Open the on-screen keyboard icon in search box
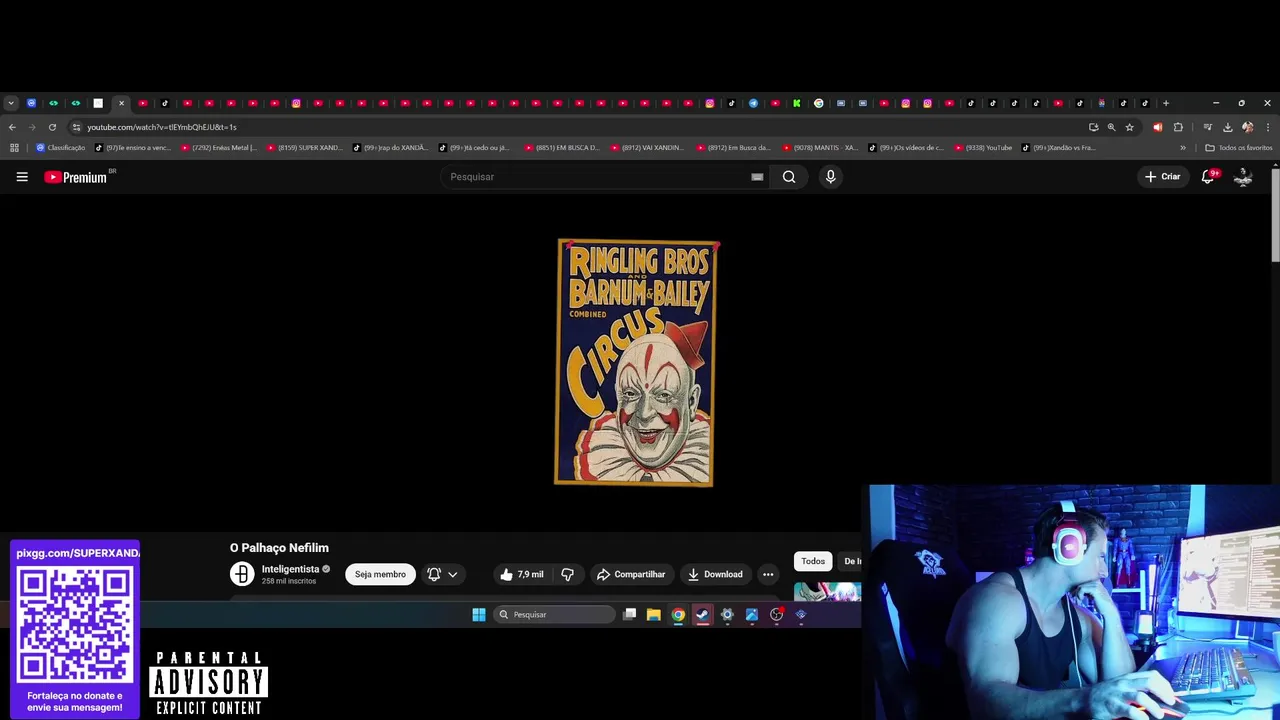The height and width of the screenshot is (720, 1280). click(x=757, y=177)
